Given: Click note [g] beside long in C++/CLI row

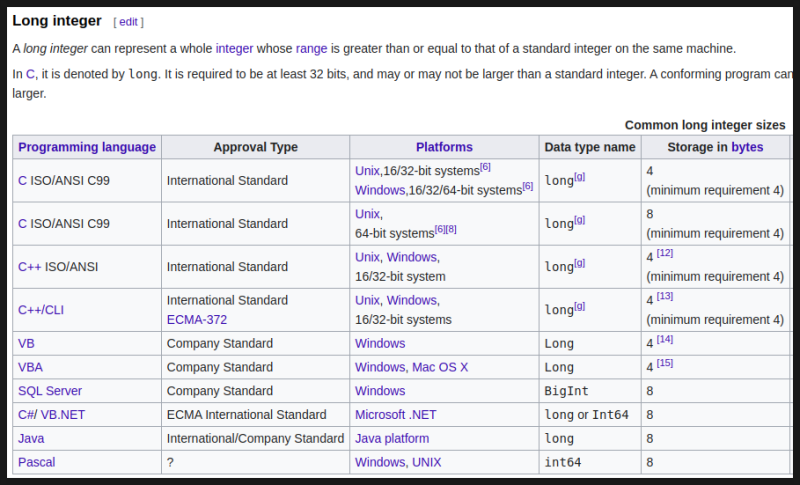Looking at the screenshot, I should pos(580,306).
